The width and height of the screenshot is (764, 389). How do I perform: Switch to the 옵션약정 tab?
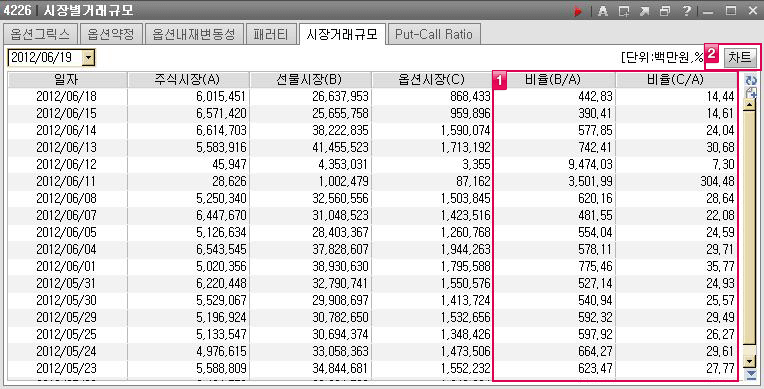coord(111,34)
